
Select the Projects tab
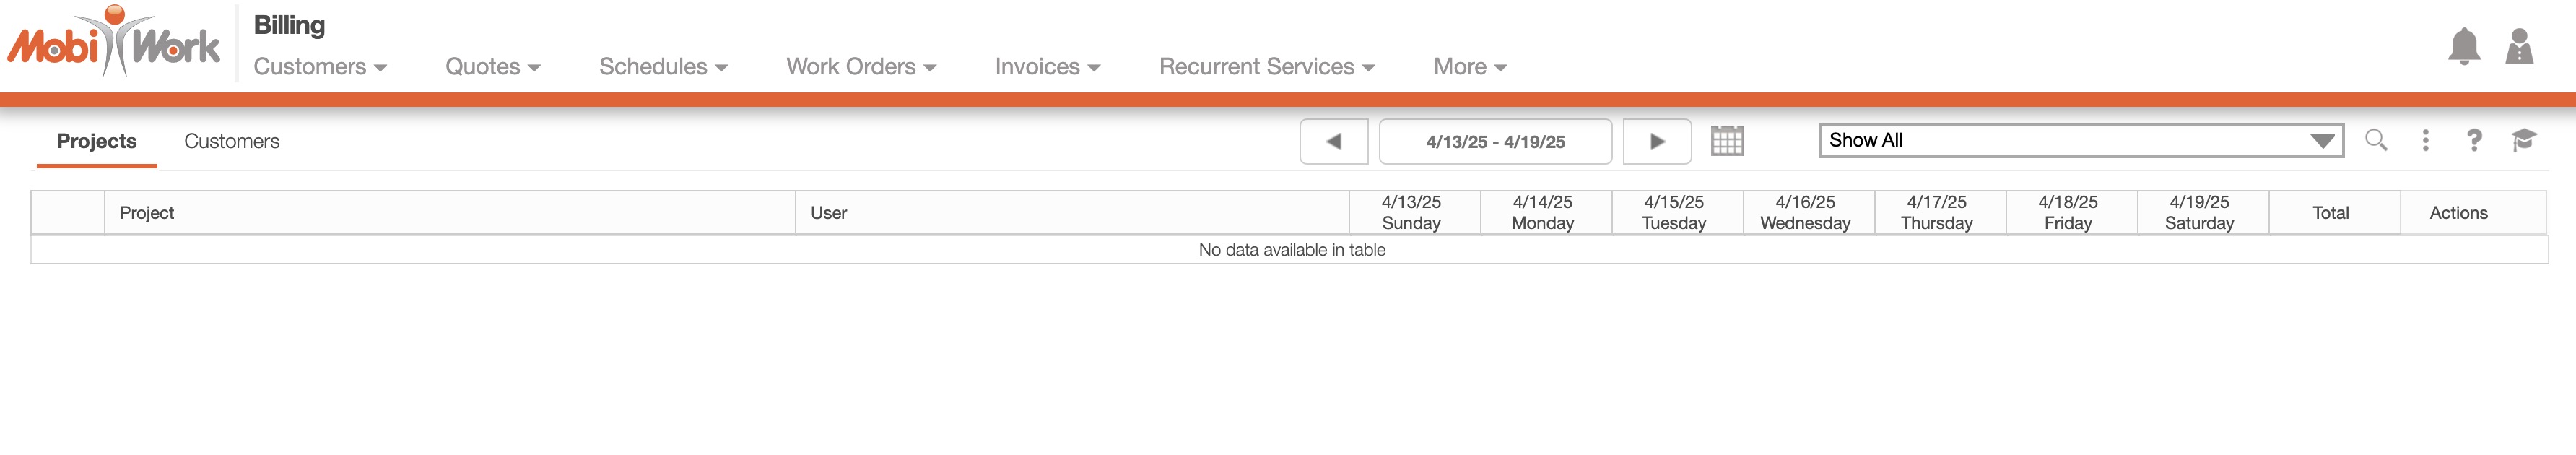97,142
